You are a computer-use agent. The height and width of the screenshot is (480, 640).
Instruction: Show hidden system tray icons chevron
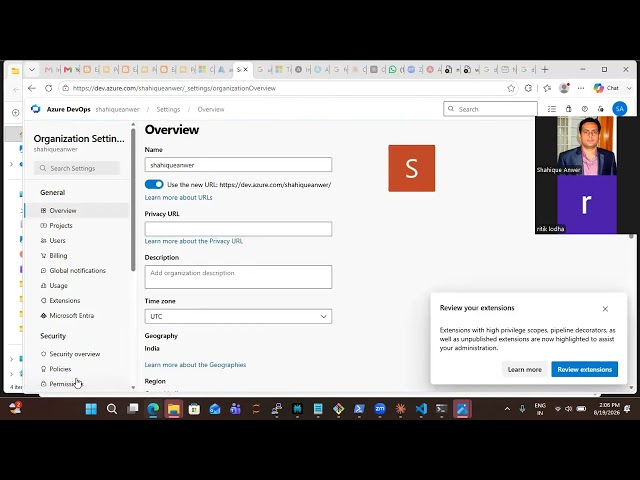coord(507,409)
